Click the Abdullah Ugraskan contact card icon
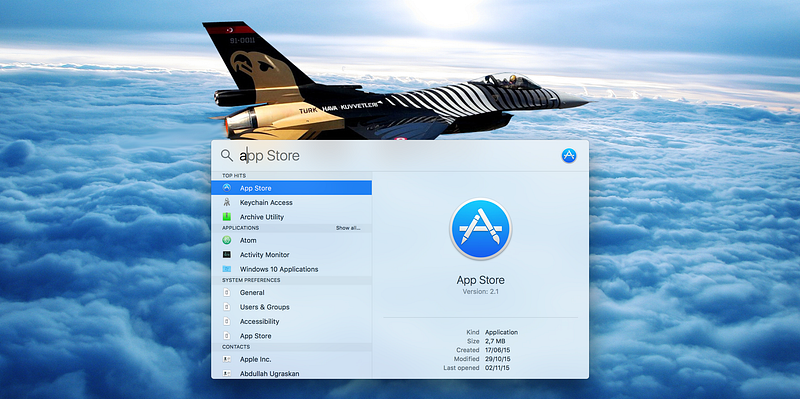Image resolution: width=800 pixels, height=399 pixels. pos(227,373)
